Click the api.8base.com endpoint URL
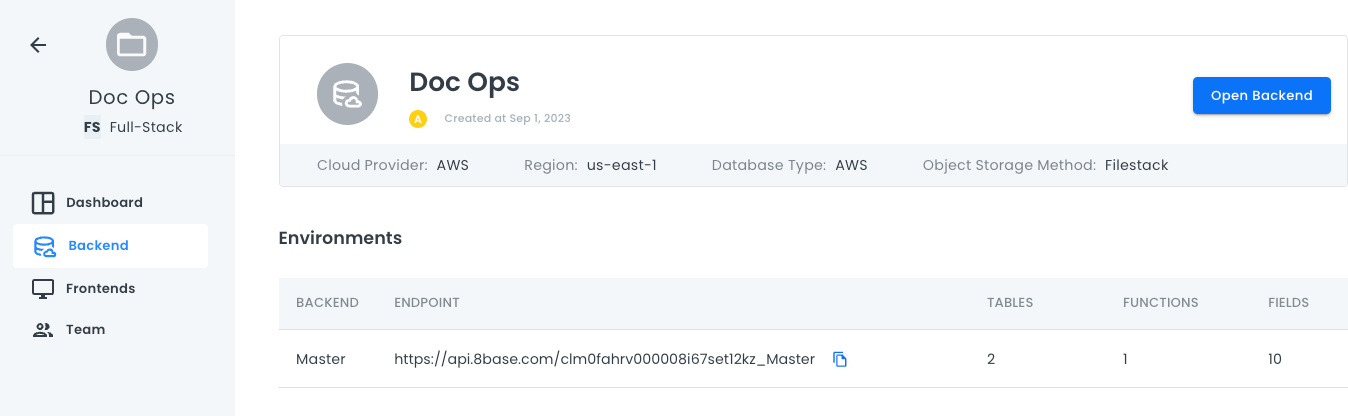The image size is (1348, 416). [x=604, y=359]
